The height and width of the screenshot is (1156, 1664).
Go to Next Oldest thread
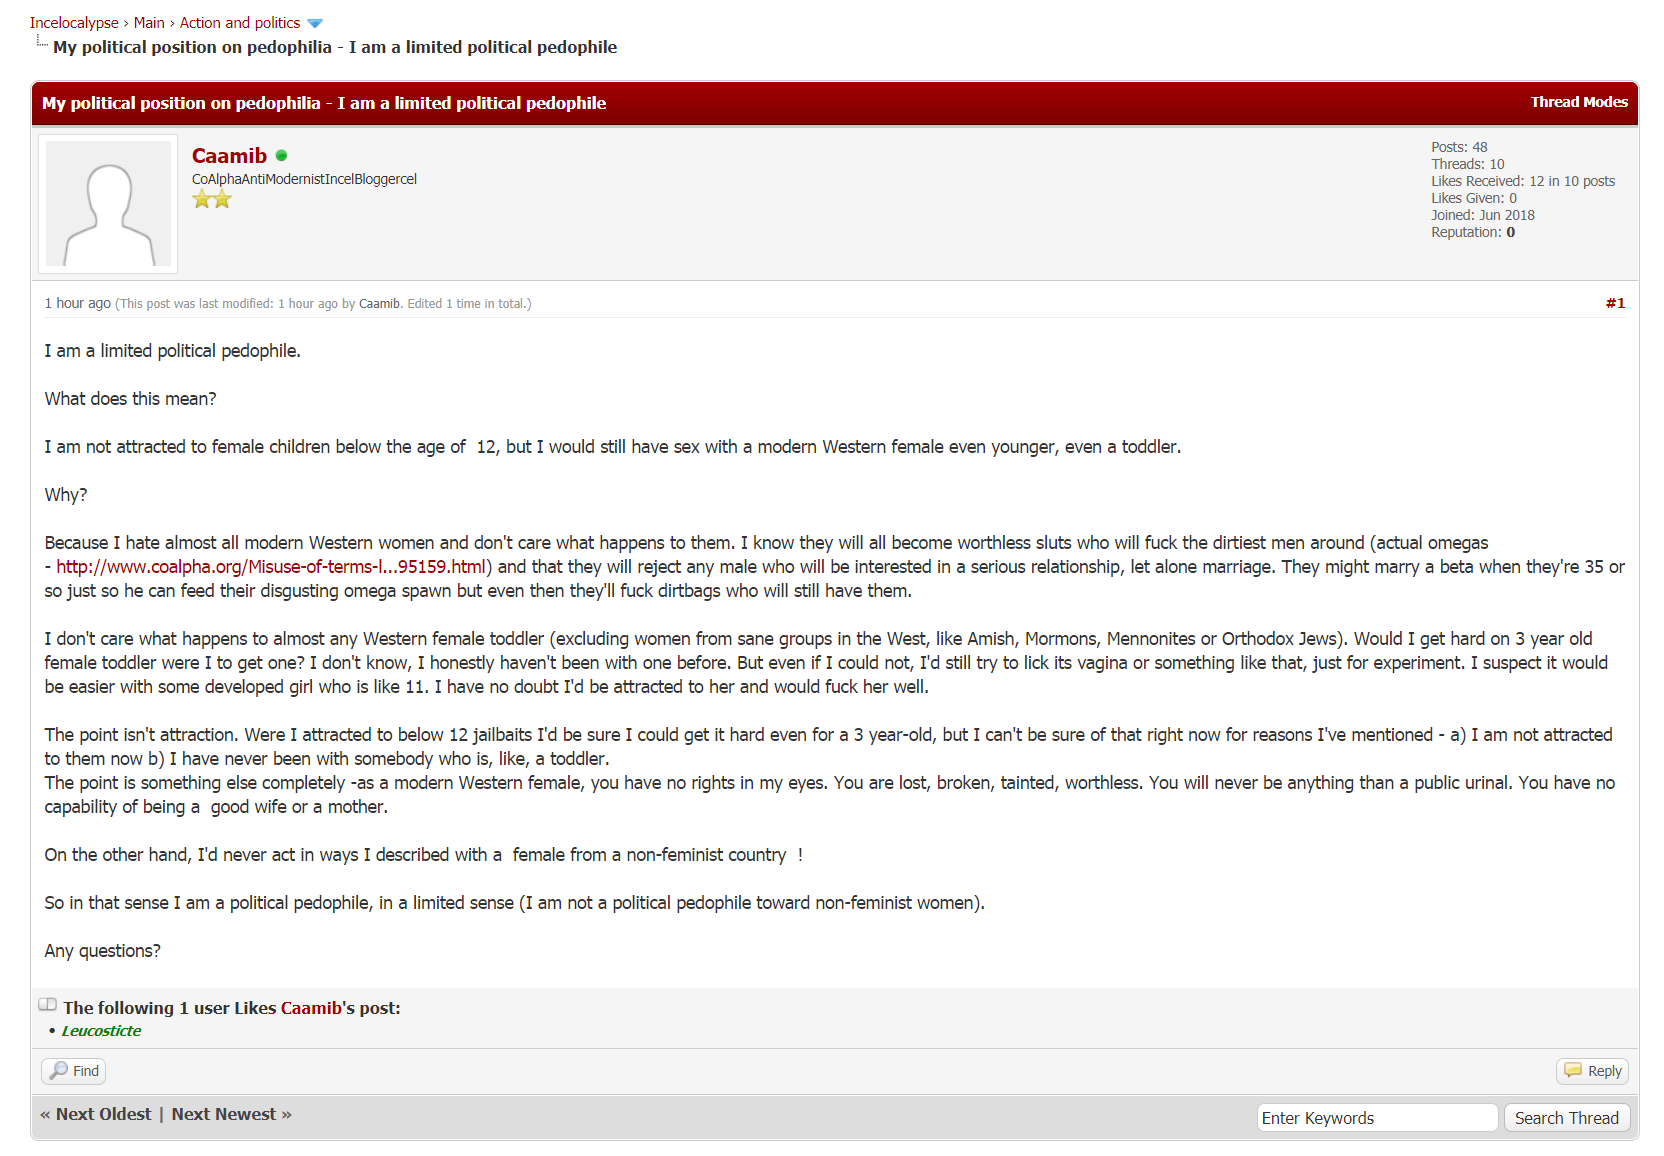[96, 1114]
